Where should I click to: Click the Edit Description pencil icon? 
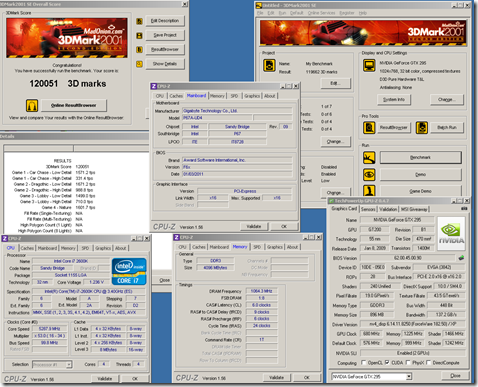tap(139, 21)
